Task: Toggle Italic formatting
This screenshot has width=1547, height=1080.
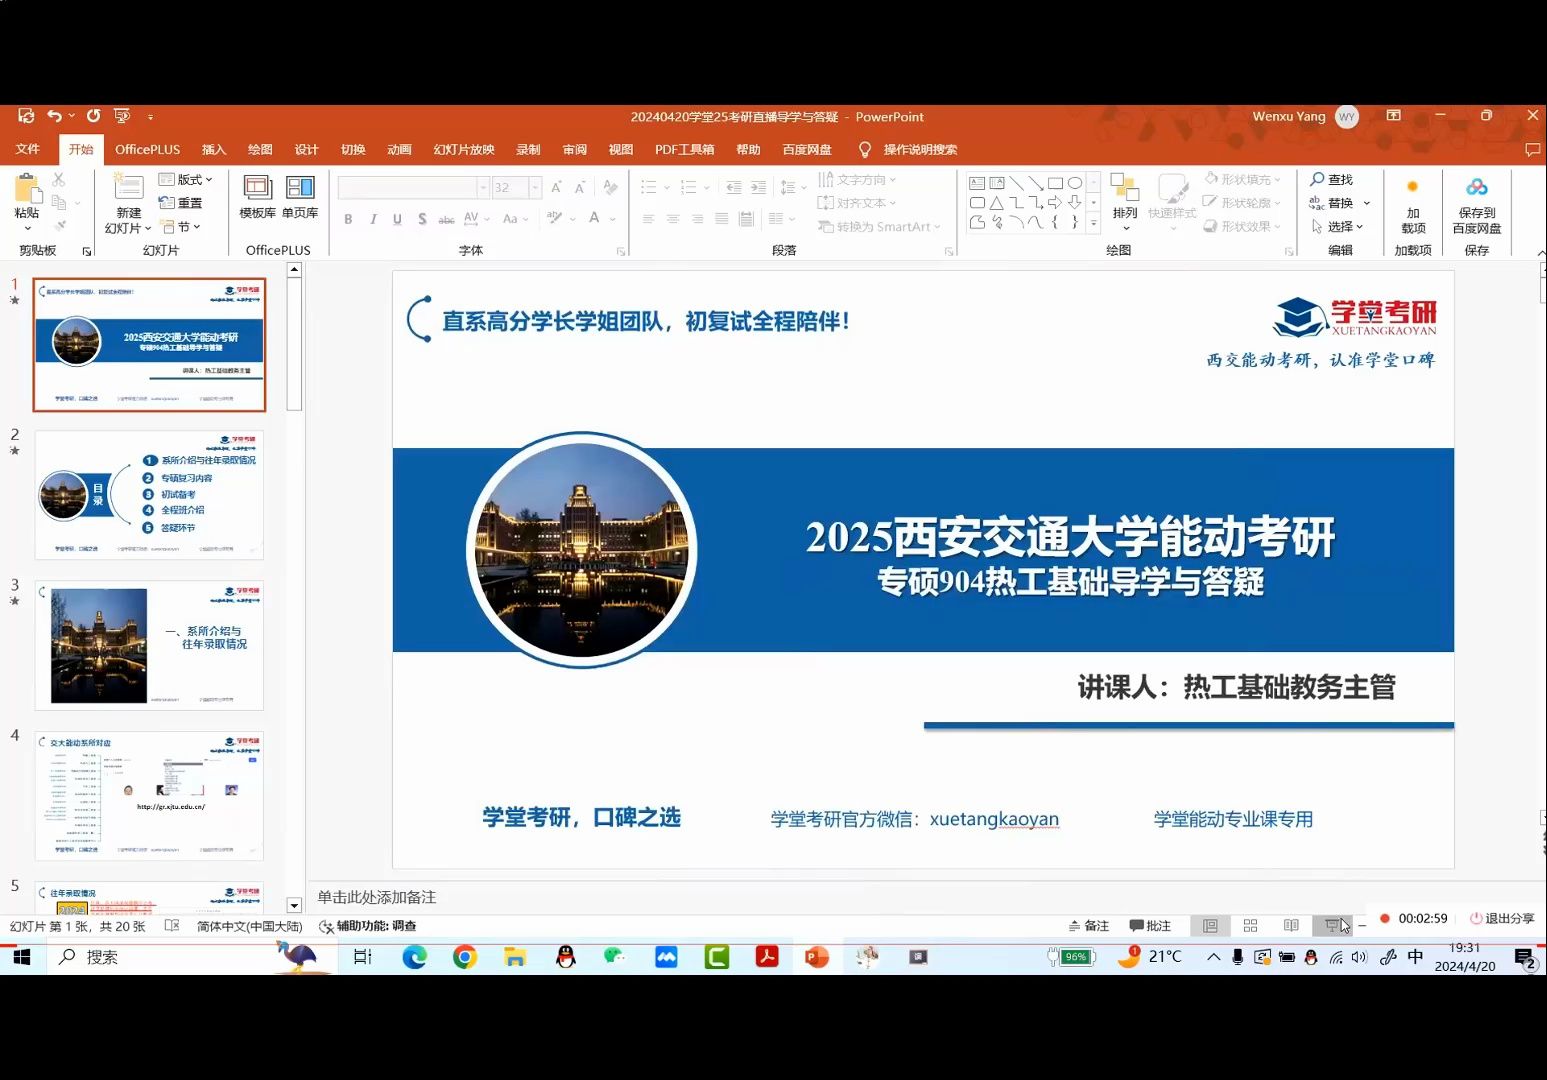Action: coord(373,219)
